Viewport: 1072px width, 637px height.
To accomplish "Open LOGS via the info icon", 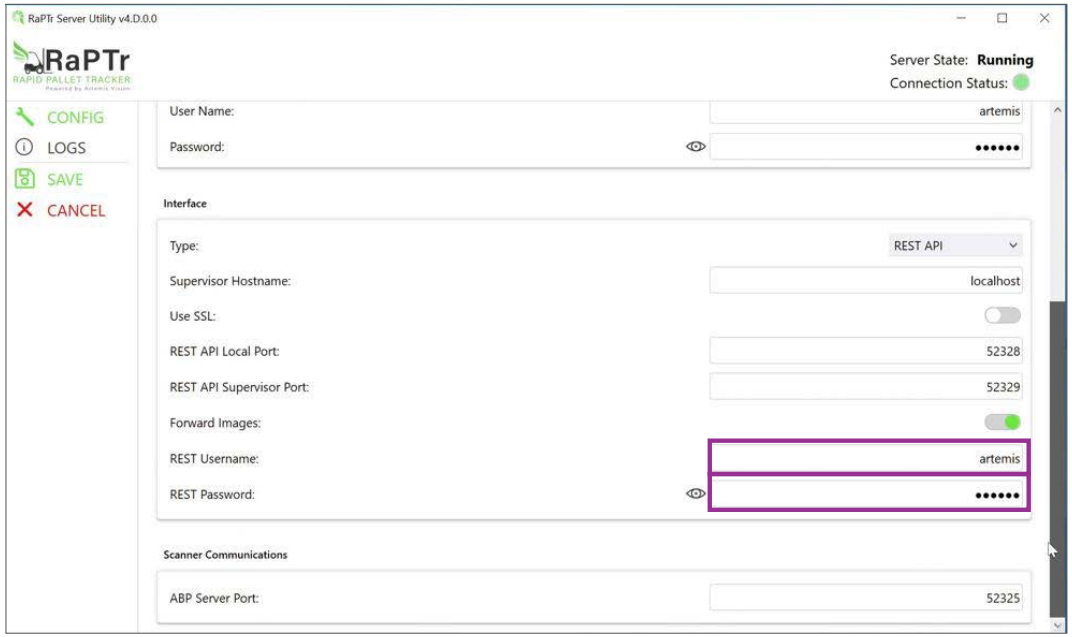I will coord(24,148).
